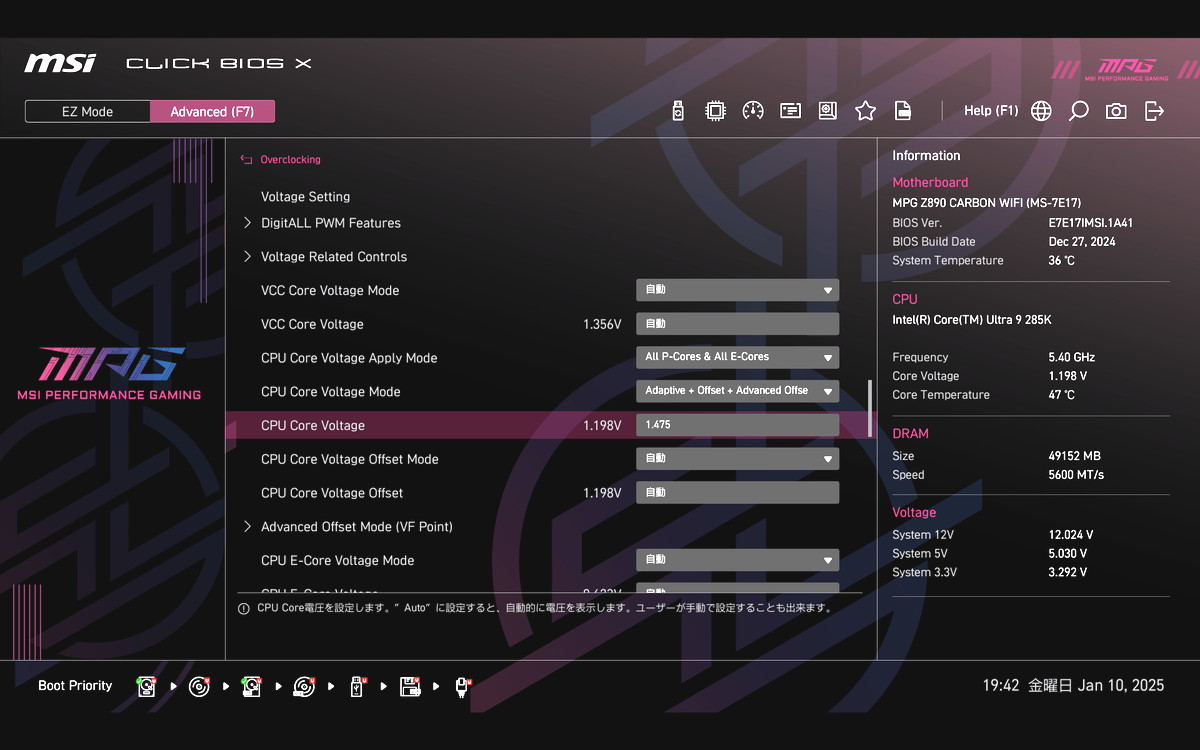Select the network cable boot device icon
This screenshot has width=1200, height=750.
[462, 686]
